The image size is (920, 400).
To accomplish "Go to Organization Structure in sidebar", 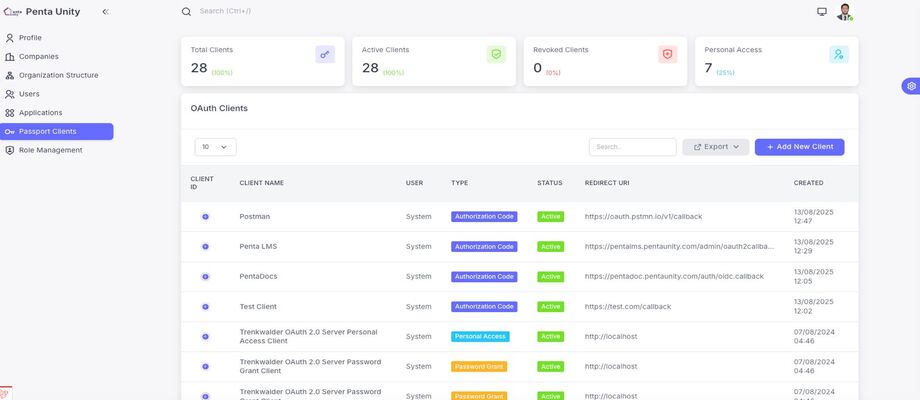I will click(58, 75).
